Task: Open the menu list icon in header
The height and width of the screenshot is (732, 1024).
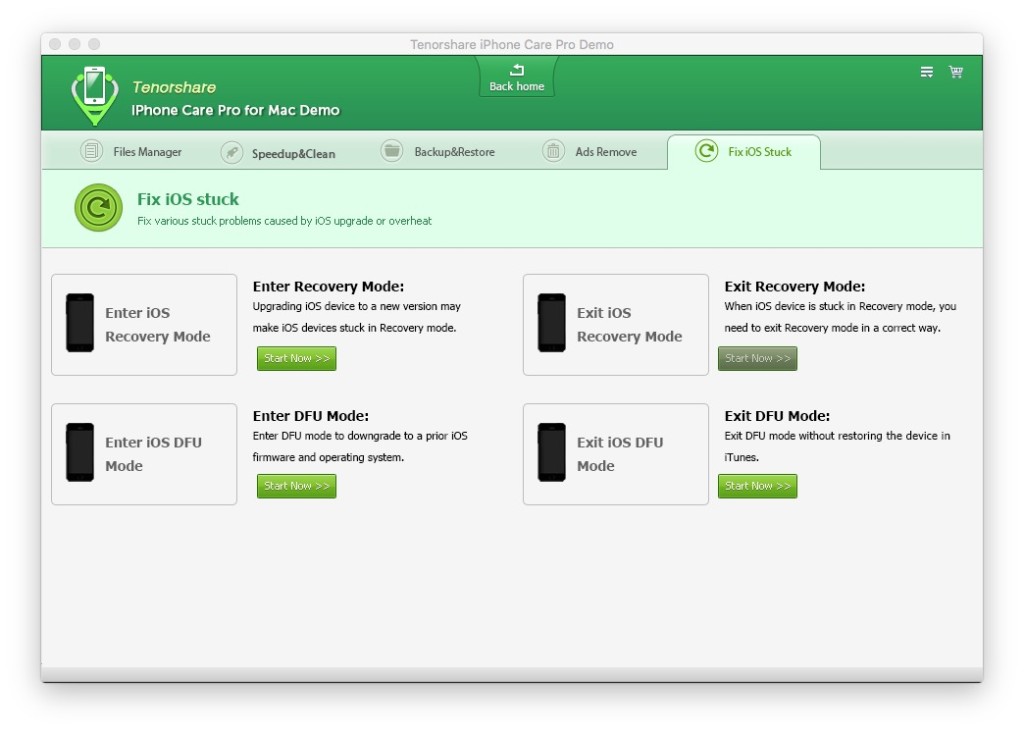Action: click(x=927, y=72)
